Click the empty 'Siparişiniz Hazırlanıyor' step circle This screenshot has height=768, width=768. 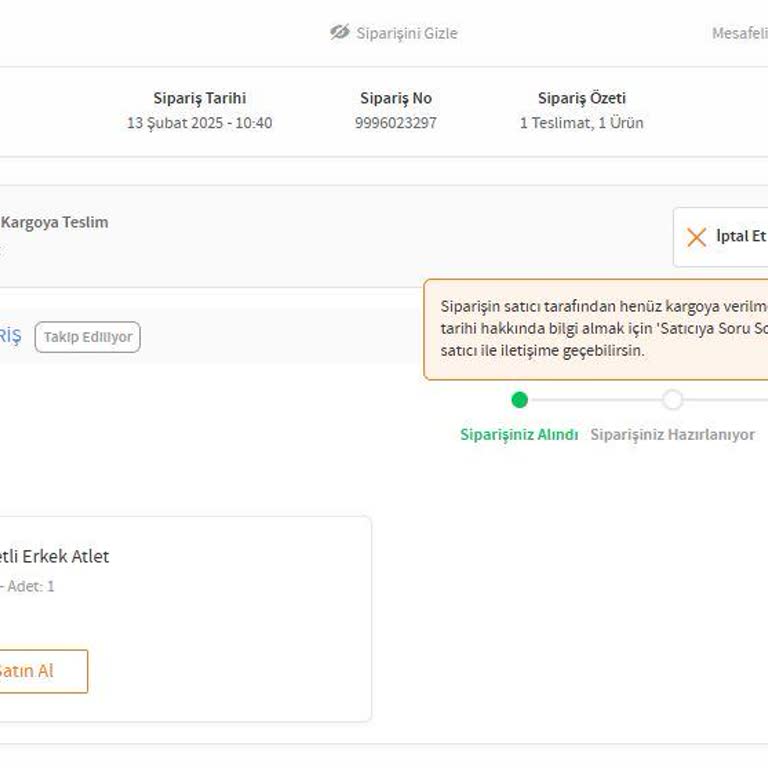[x=673, y=400]
